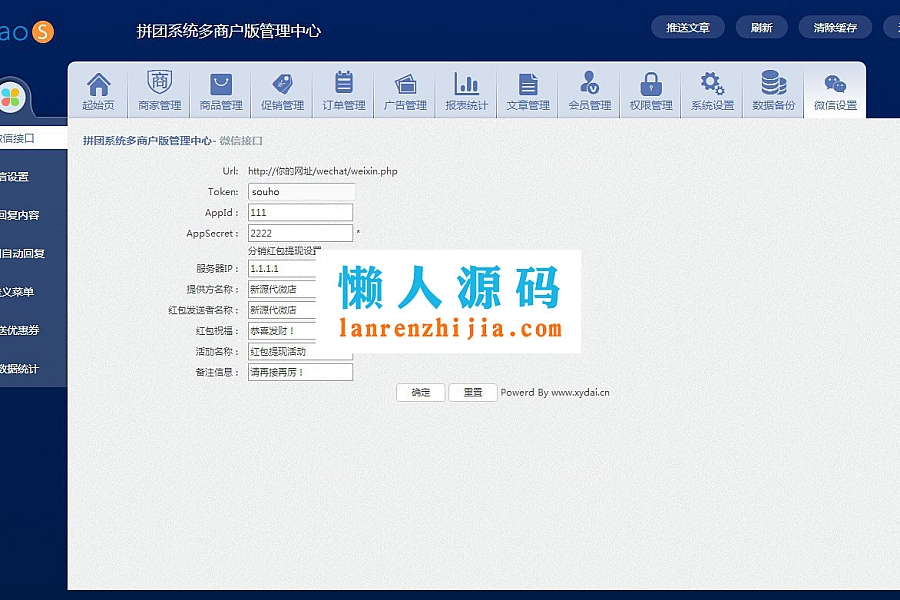Click the 推送文章 button
The image size is (900, 600).
tap(688, 28)
